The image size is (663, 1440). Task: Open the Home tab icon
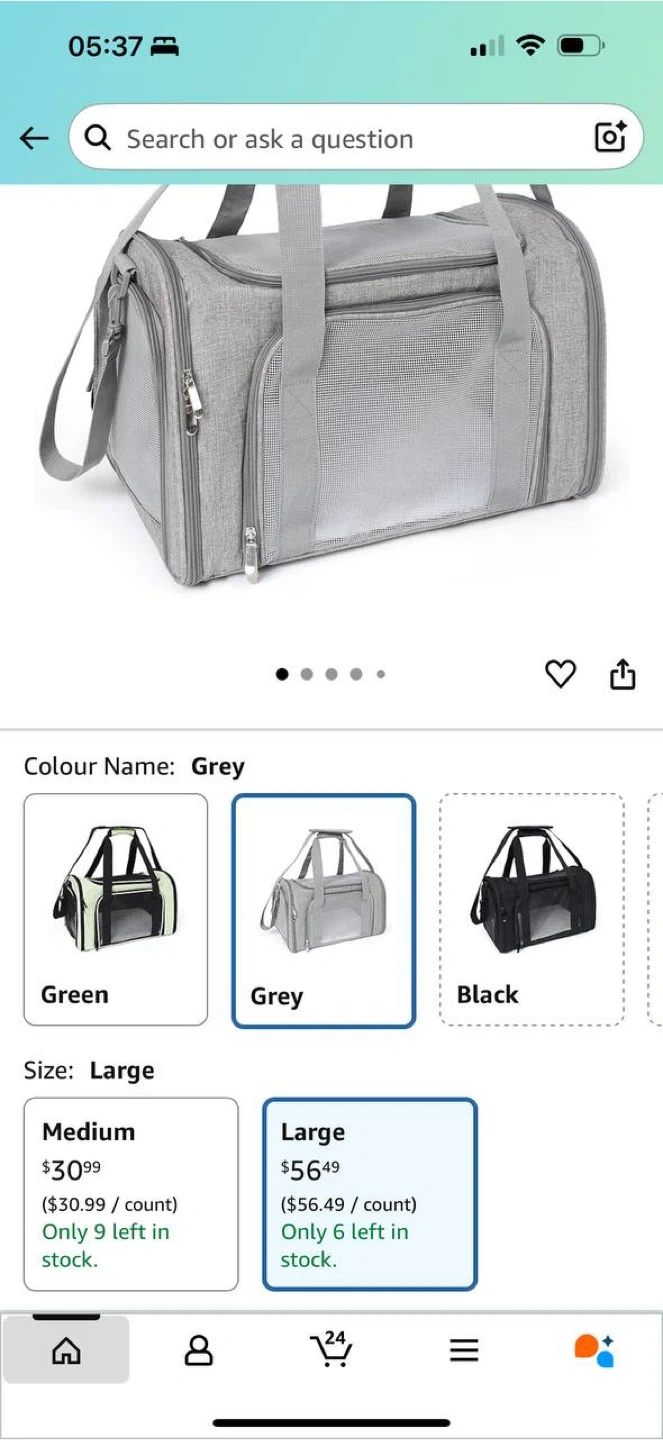pyautogui.click(x=66, y=1351)
